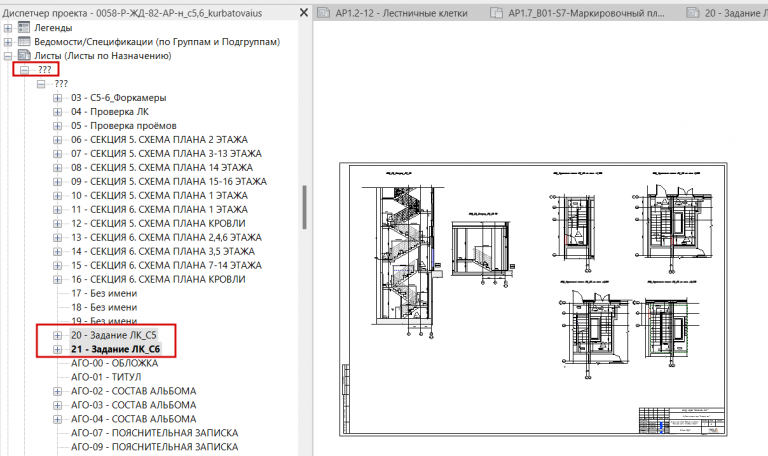Screen dimensions: 768x456
Task: Expand sheet 20 - Задание ЛК_С5
Action: 58,336
